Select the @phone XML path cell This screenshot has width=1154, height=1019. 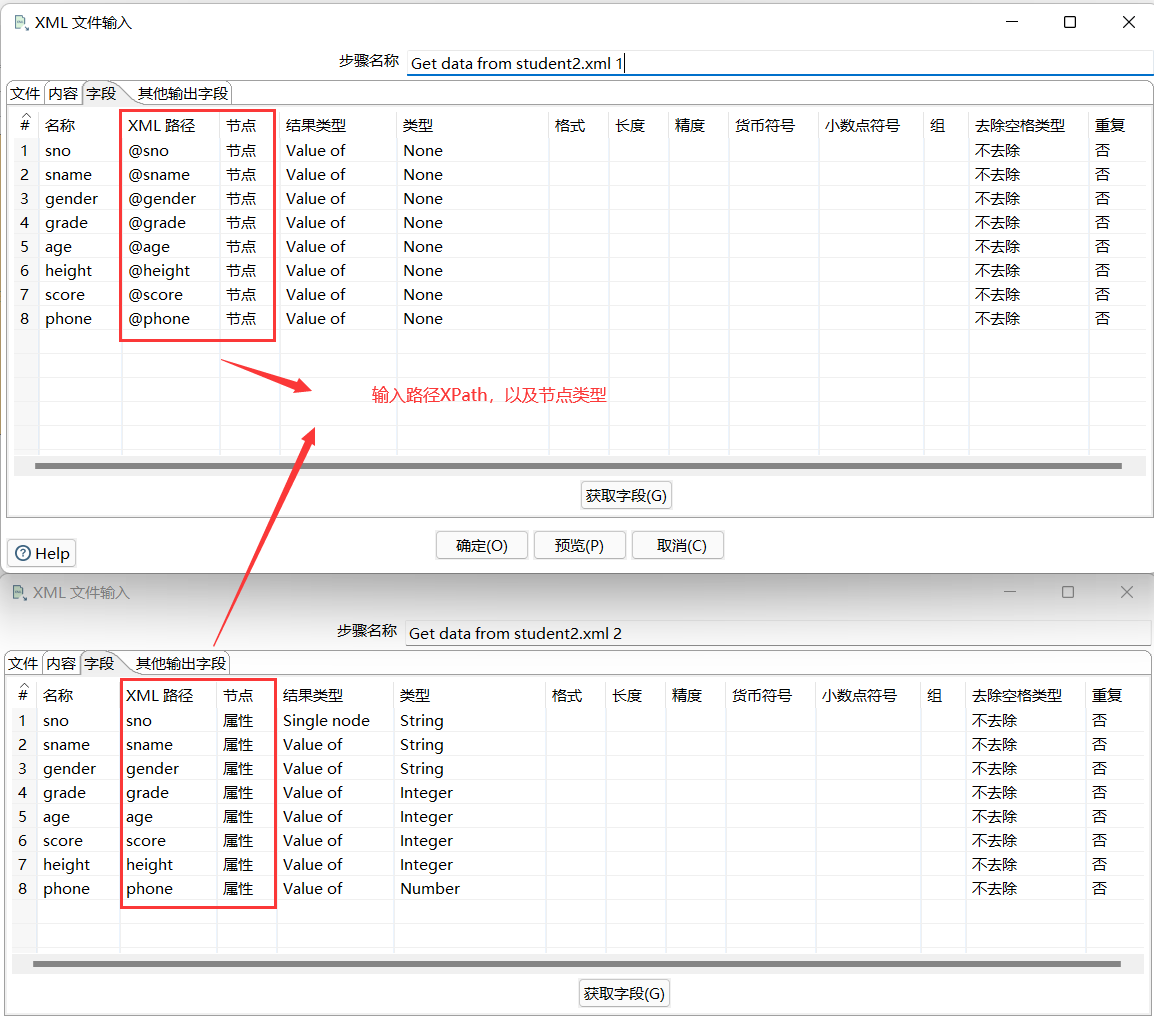point(171,319)
